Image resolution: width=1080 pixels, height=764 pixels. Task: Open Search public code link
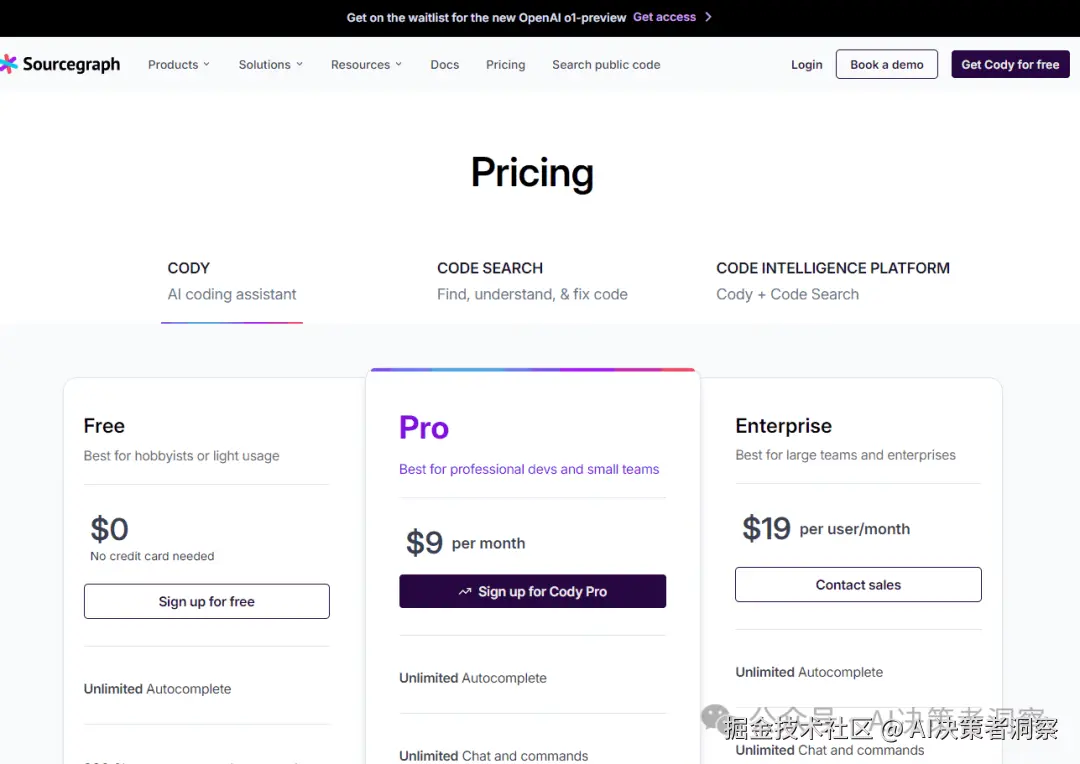(x=606, y=64)
